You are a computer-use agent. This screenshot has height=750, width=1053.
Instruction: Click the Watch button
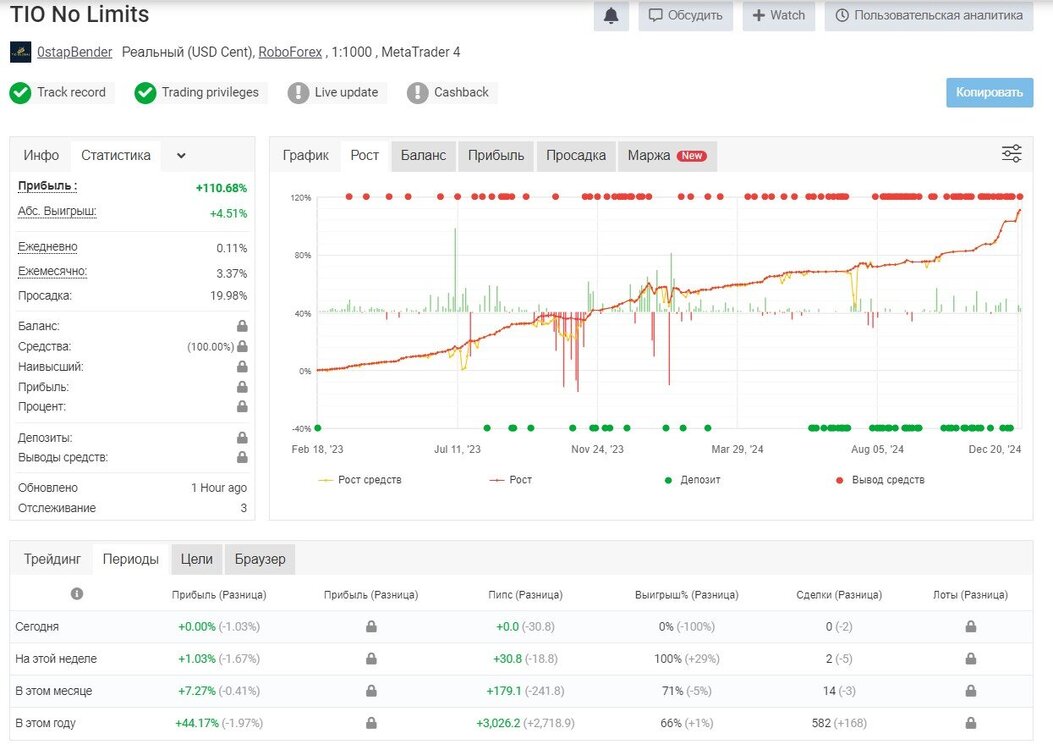779,15
